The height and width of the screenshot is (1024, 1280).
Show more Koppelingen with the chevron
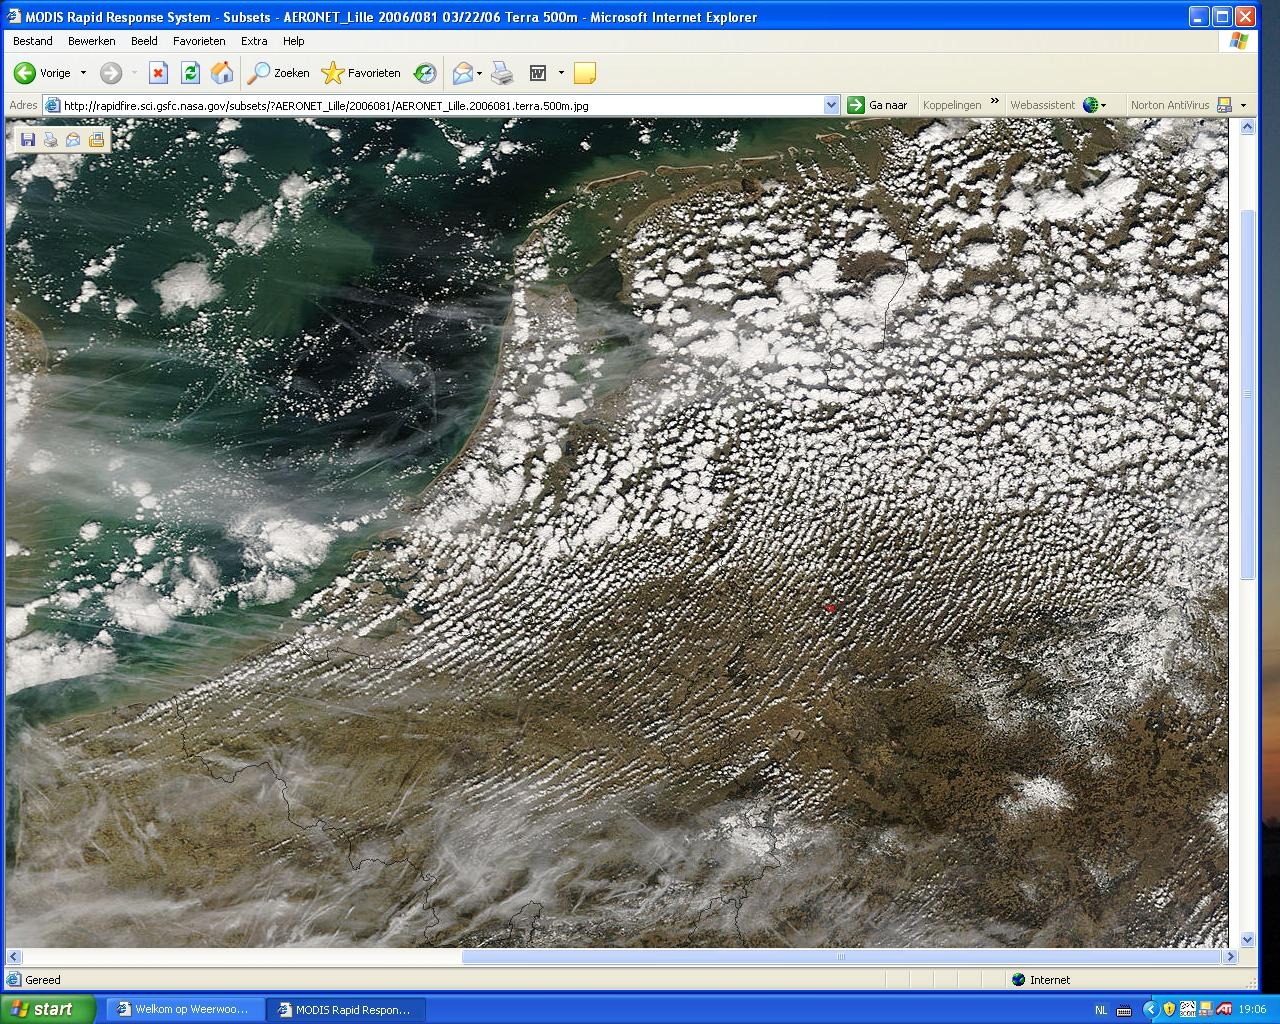(x=994, y=101)
